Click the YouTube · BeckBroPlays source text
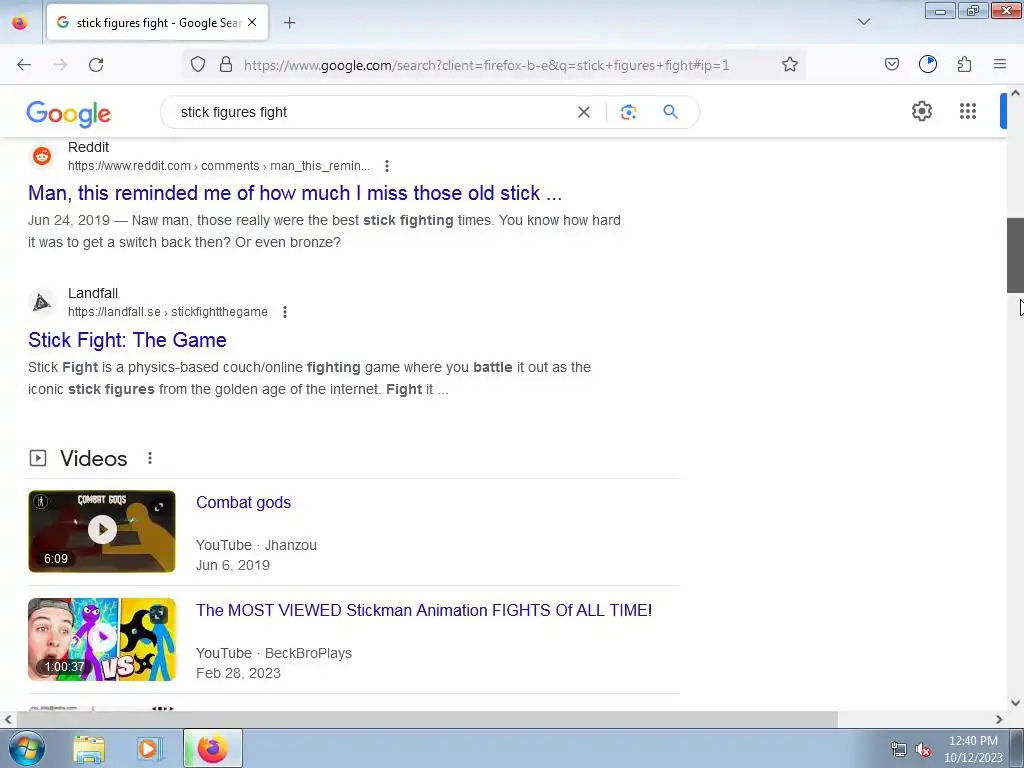 pos(274,653)
